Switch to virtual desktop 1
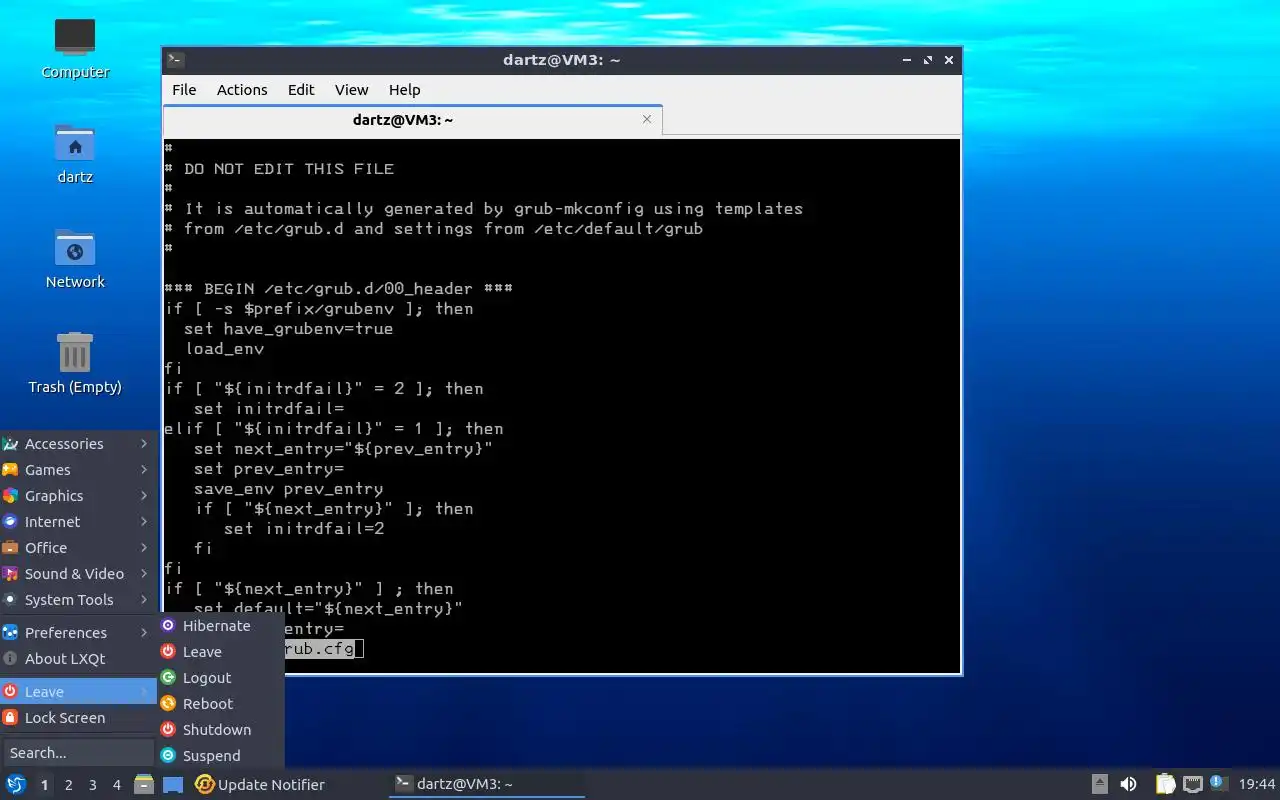1280x800 pixels. 44,785
